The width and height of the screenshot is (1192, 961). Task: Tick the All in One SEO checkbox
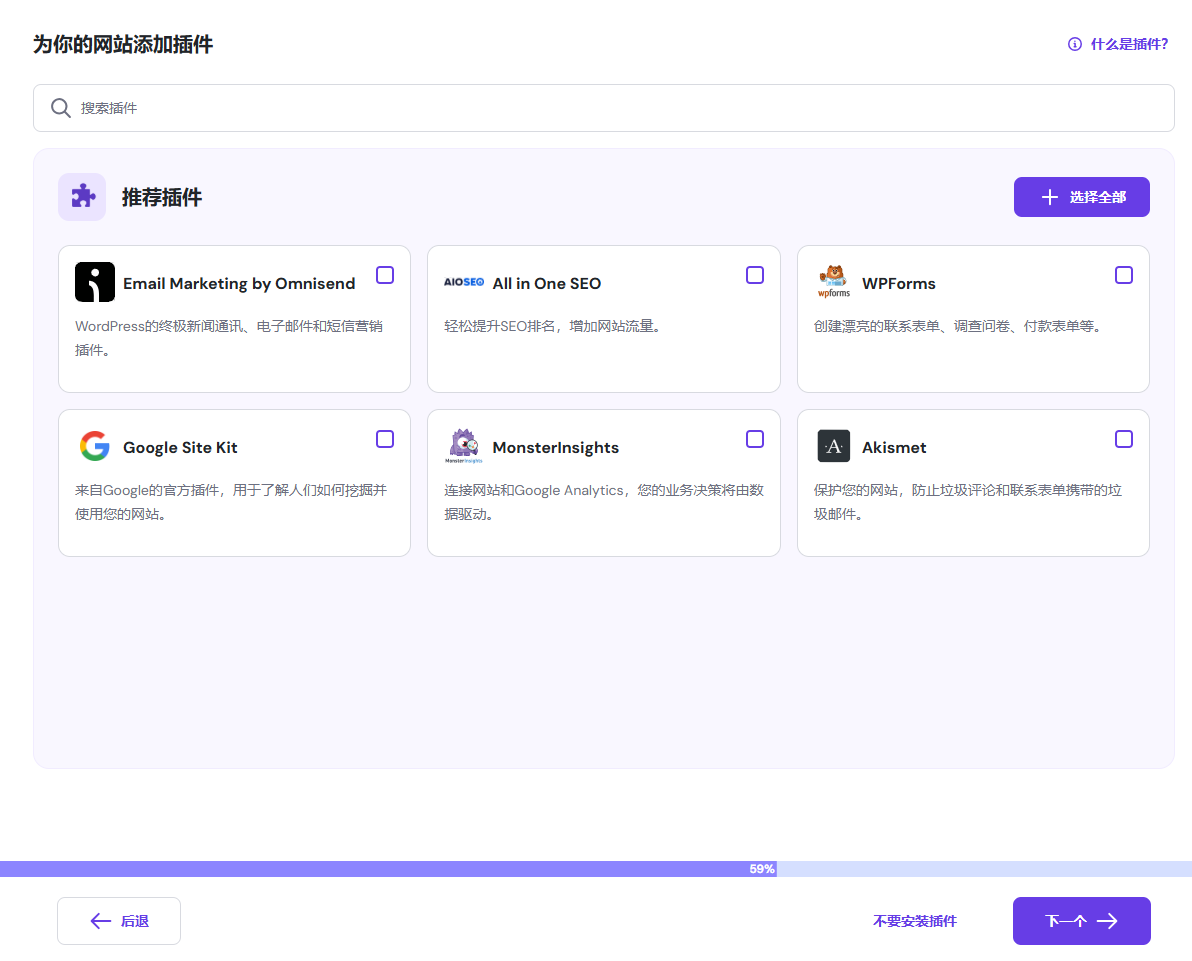coord(755,275)
